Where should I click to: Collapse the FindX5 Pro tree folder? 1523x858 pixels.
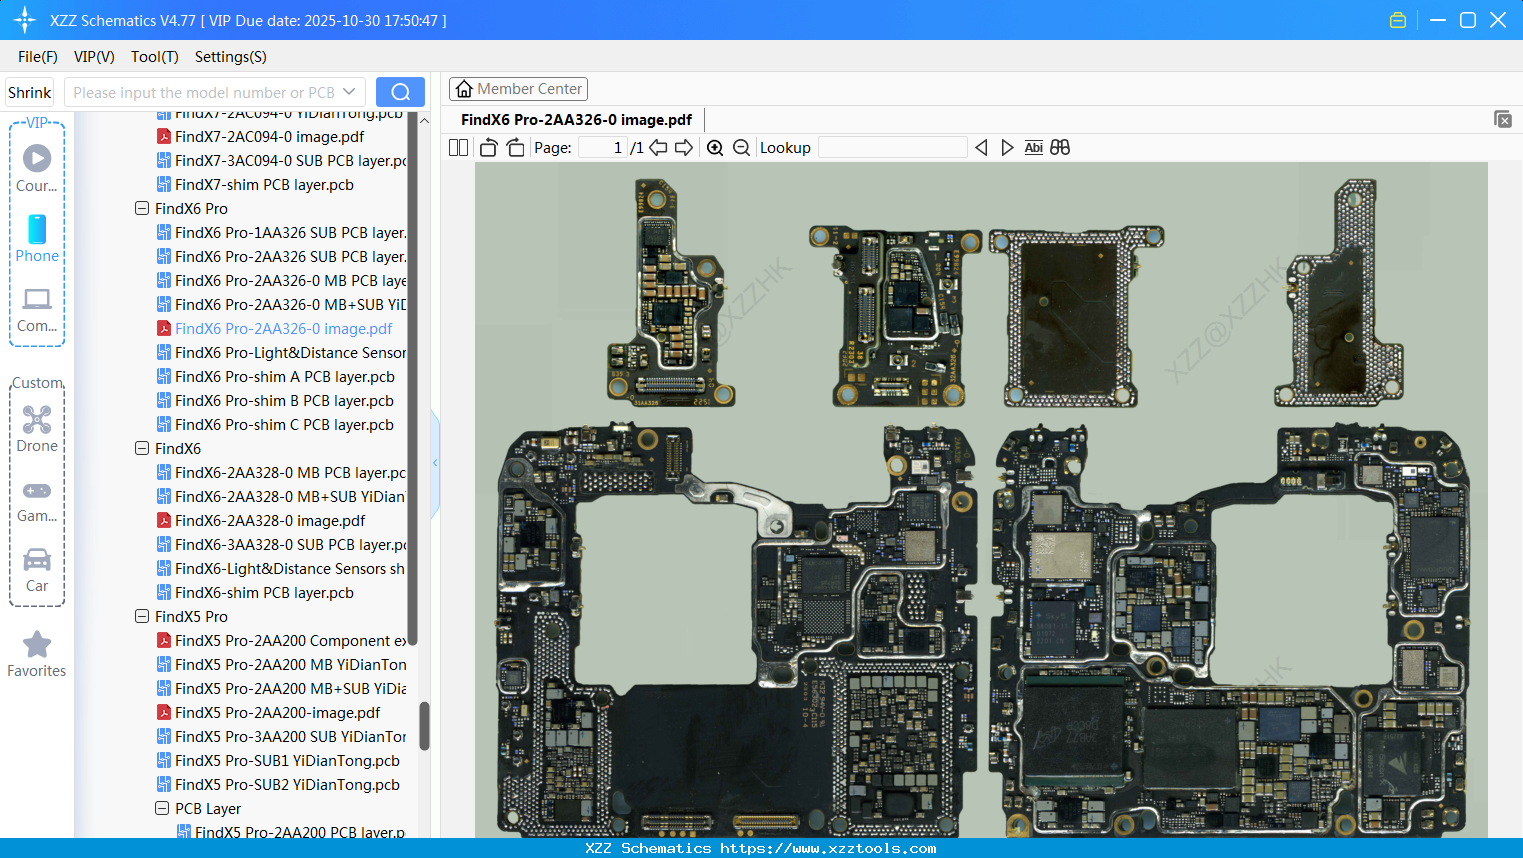tap(142, 617)
